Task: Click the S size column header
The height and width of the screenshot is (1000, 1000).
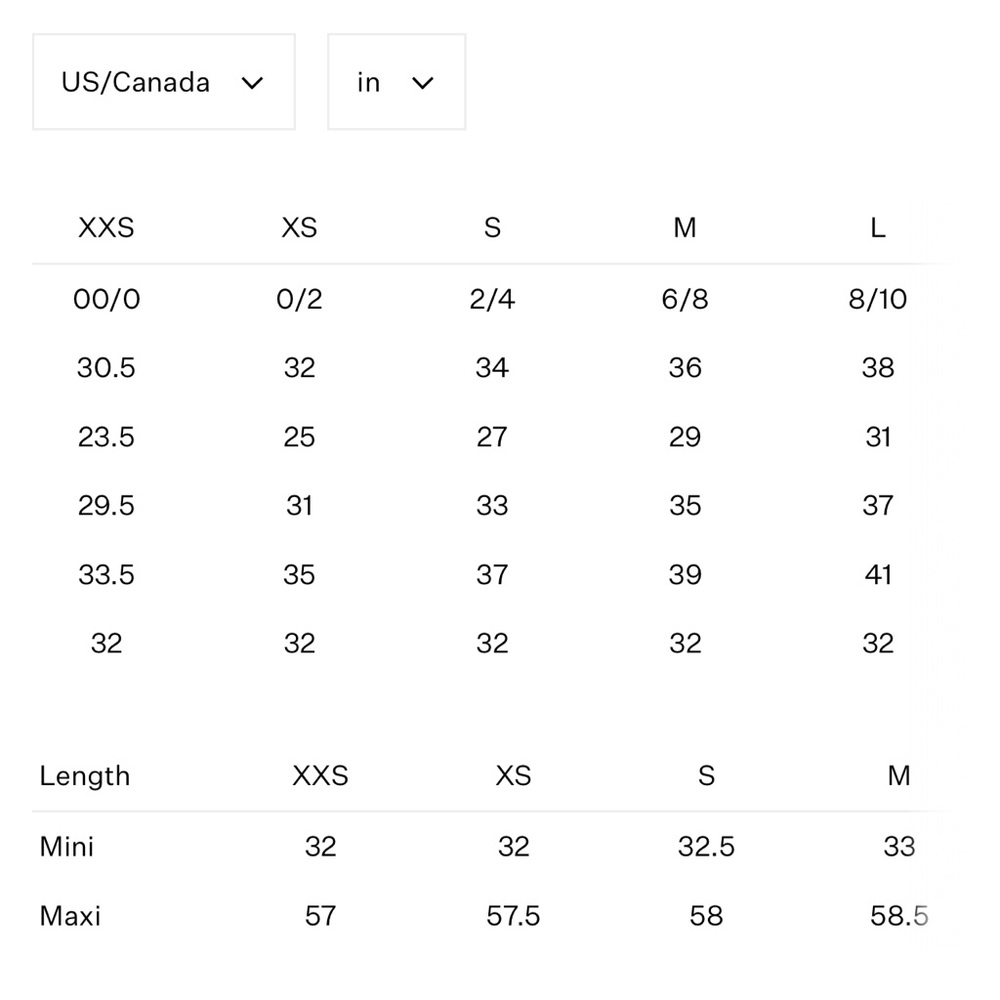Action: [492, 228]
